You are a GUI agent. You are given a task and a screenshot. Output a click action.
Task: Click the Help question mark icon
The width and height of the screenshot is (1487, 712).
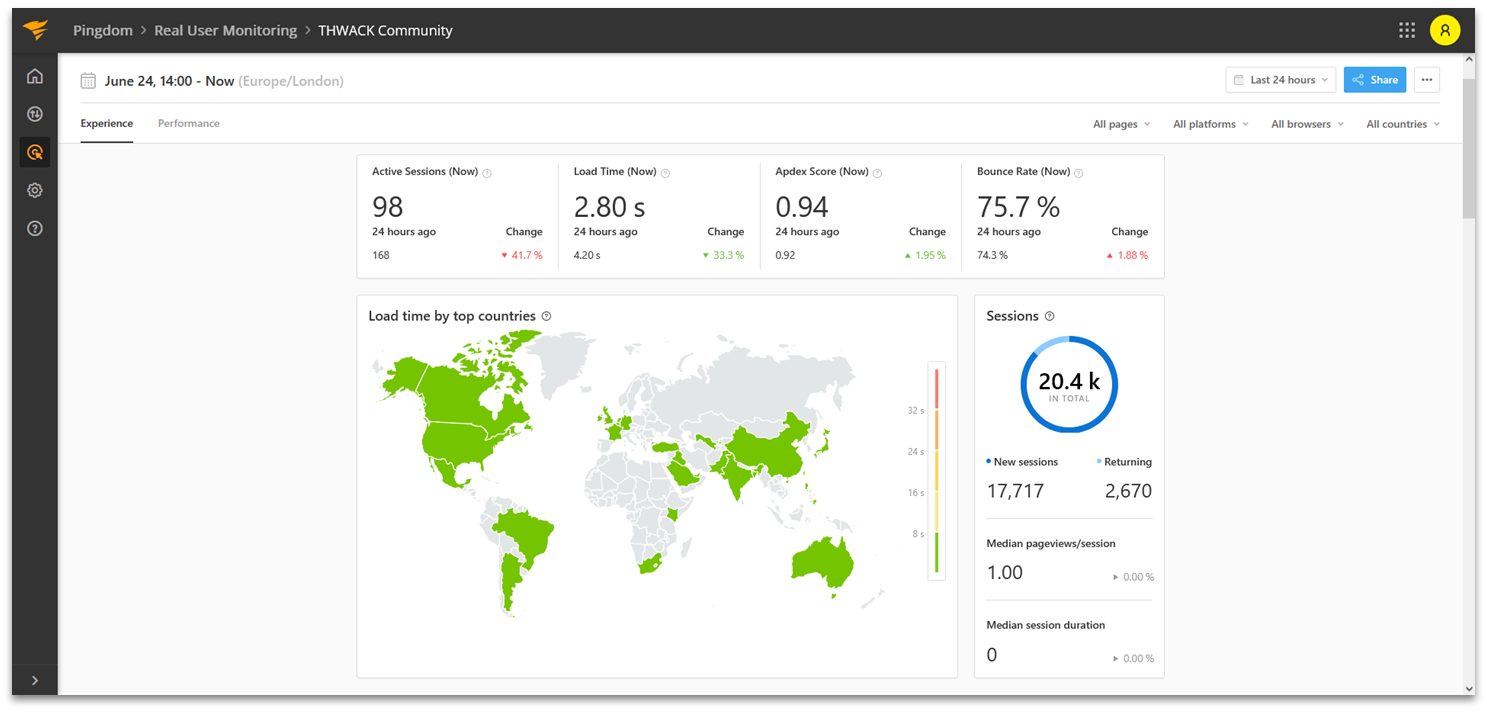click(x=34, y=228)
